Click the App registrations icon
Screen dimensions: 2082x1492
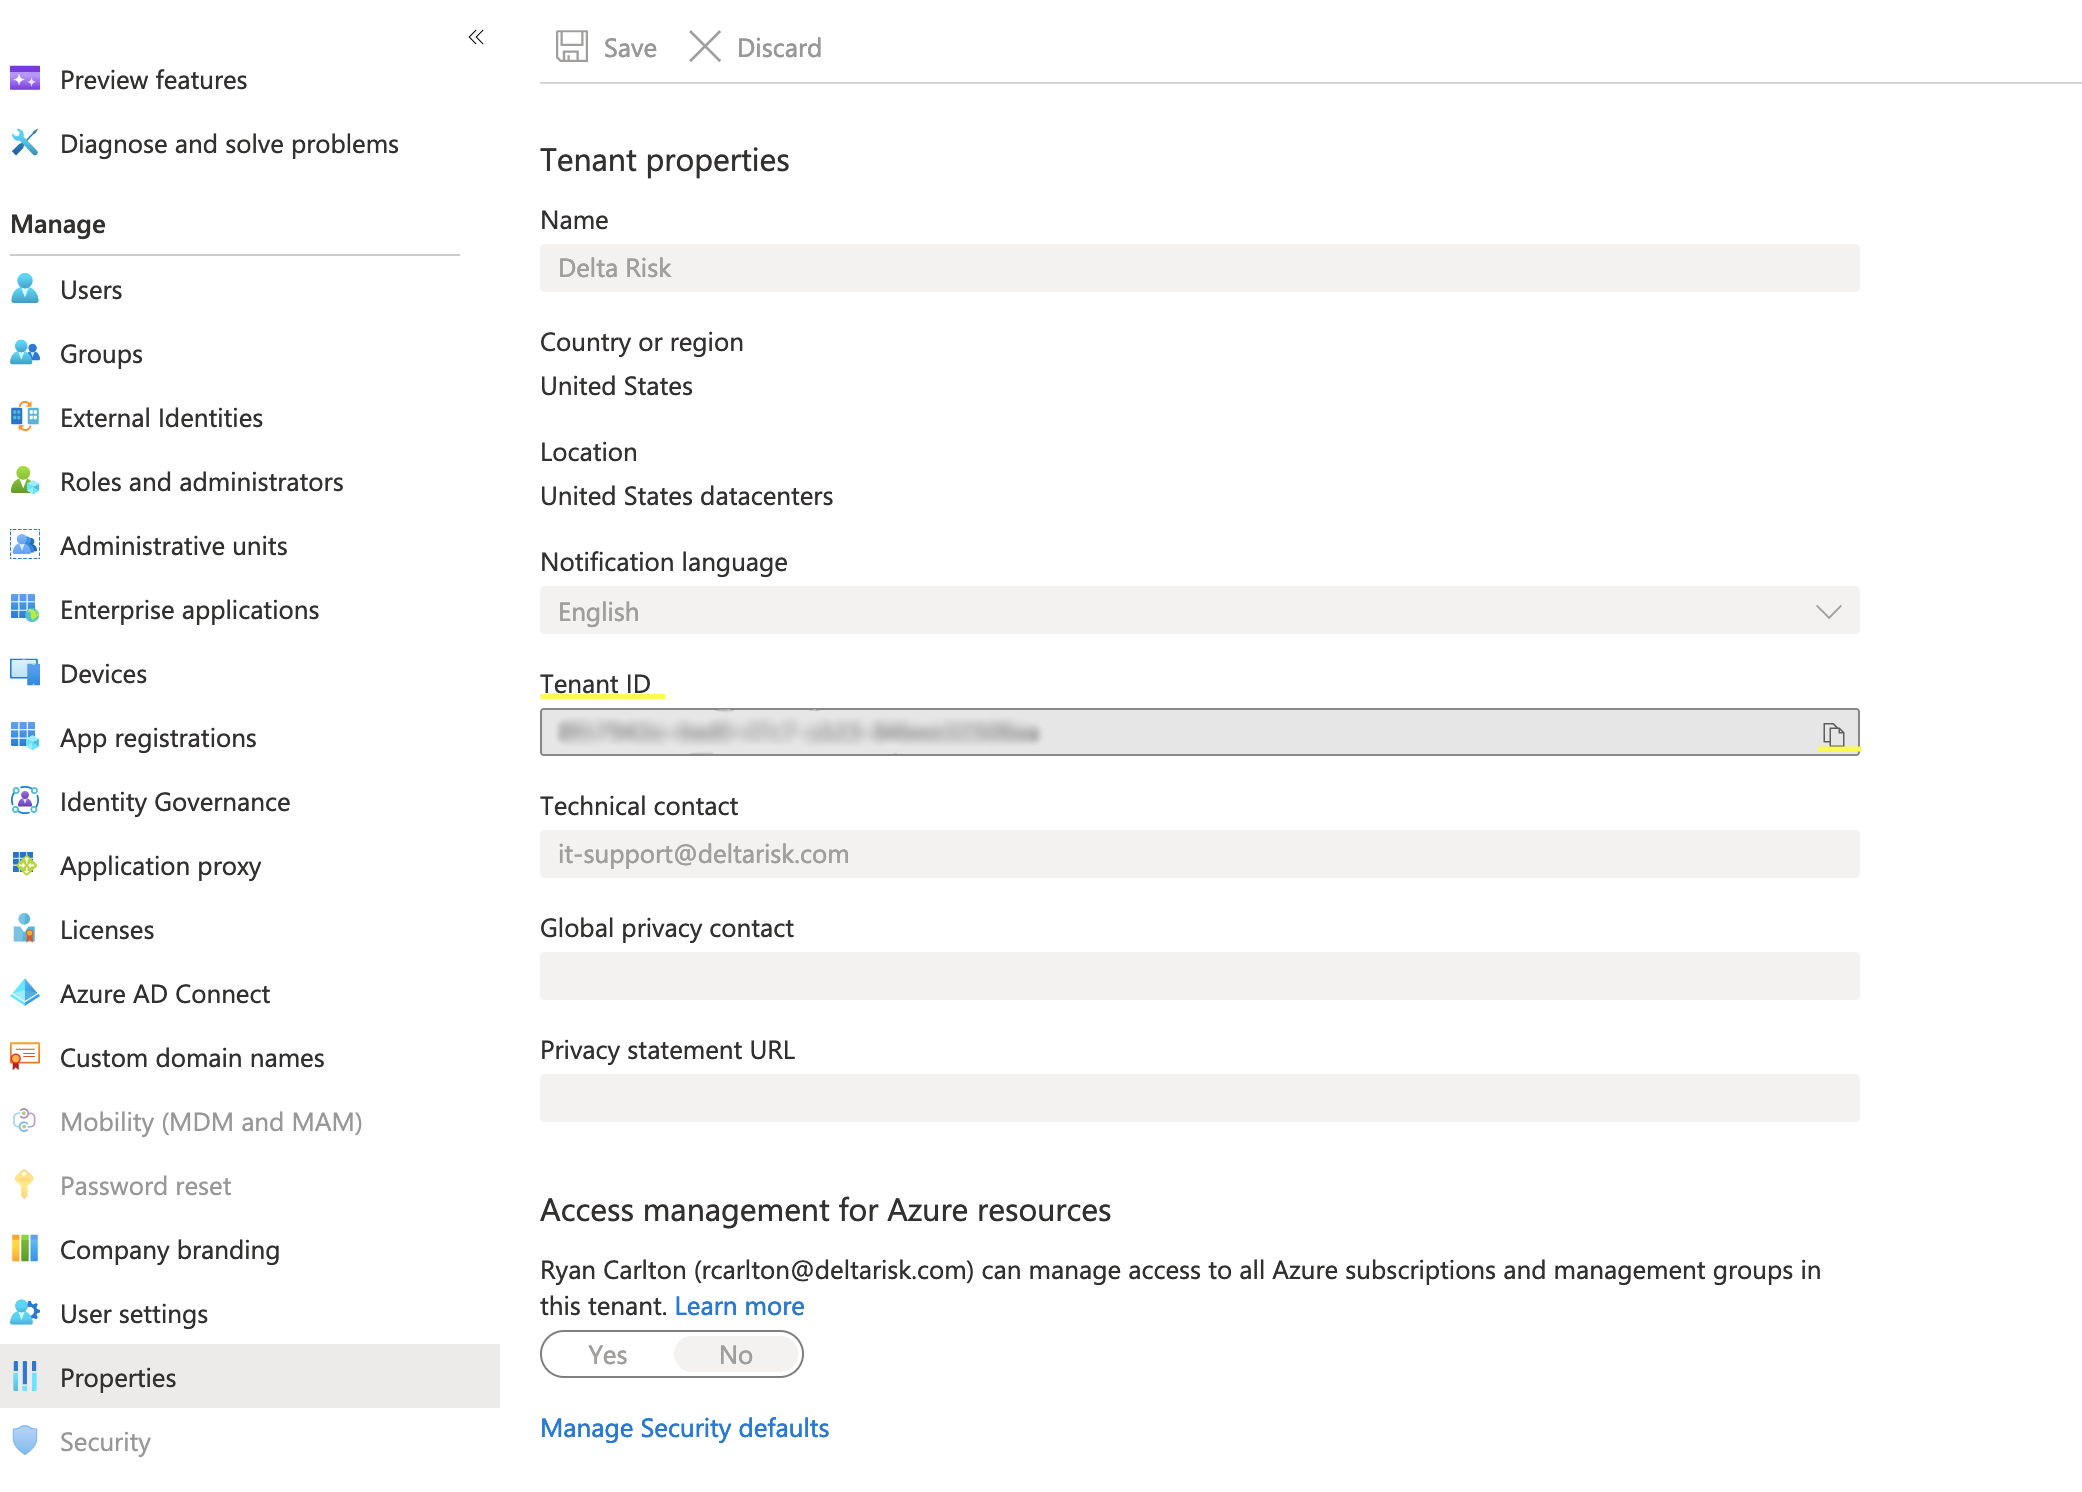point(25,737)
